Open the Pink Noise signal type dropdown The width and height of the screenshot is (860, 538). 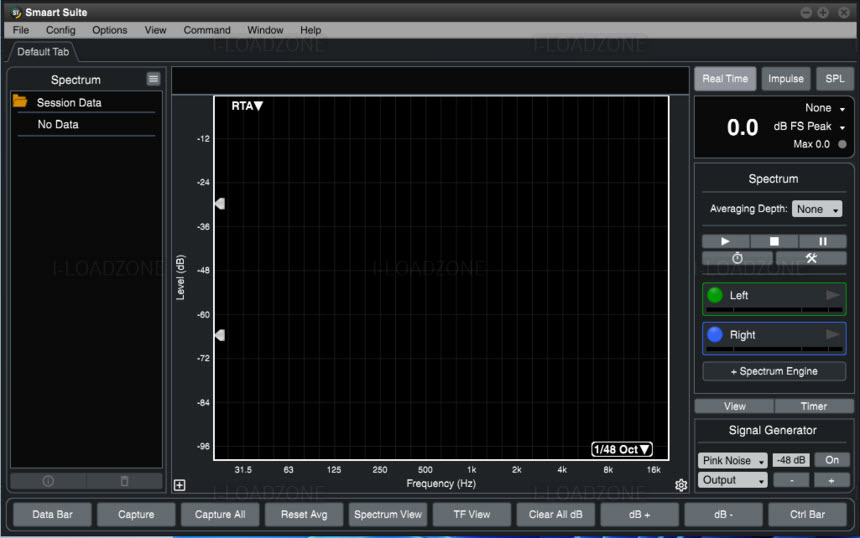pos(732,460)
